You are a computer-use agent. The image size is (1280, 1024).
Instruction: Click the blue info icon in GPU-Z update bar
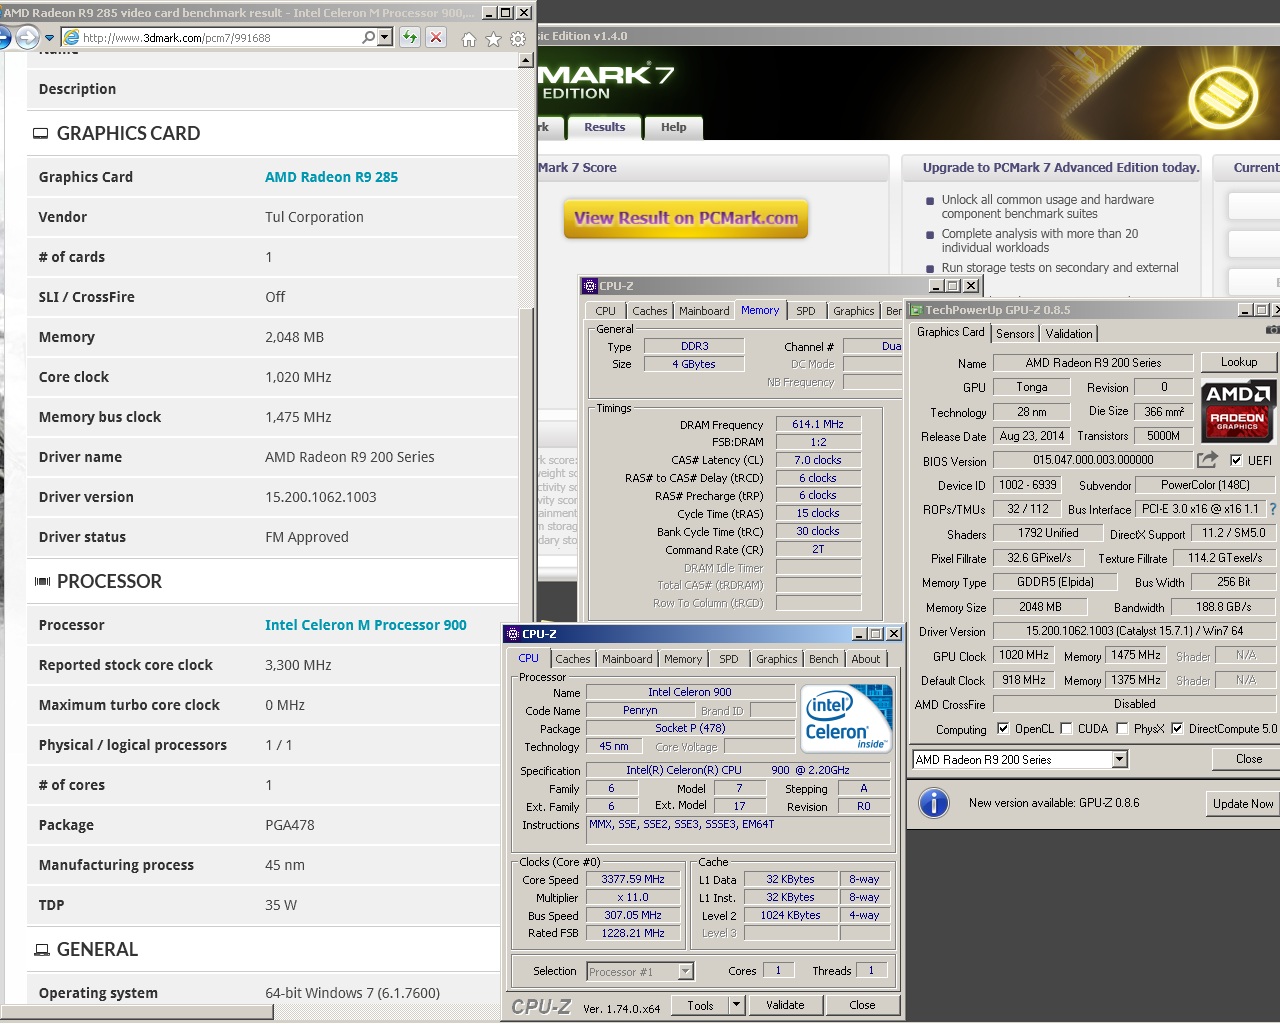[x=933, y=803]
